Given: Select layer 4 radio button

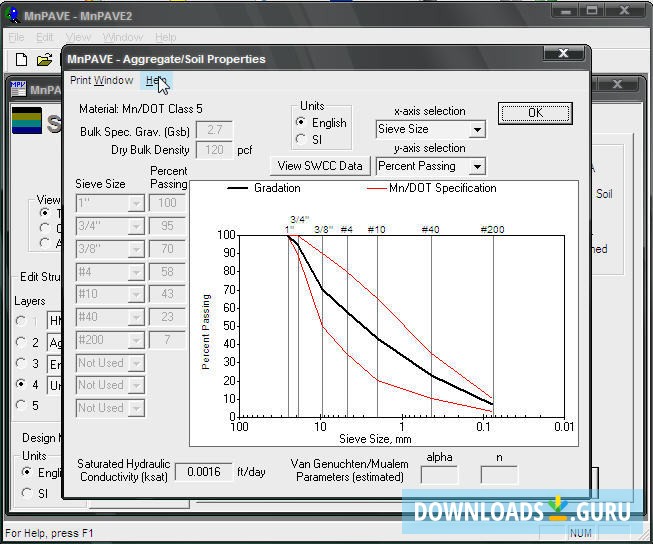Looking at the screenshot, I should [20, 384].
